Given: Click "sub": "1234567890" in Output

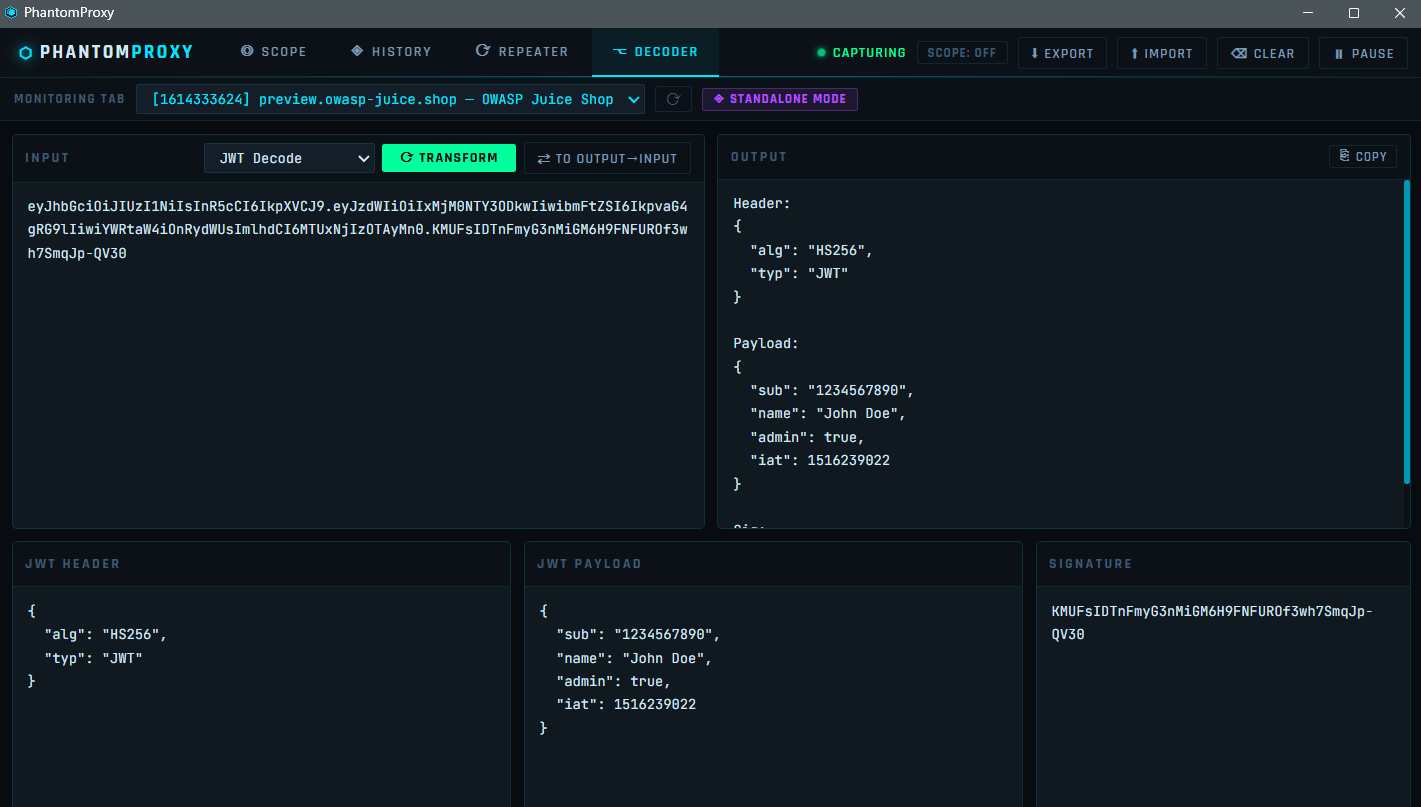Looking at the screenshot, I should 832,390.
